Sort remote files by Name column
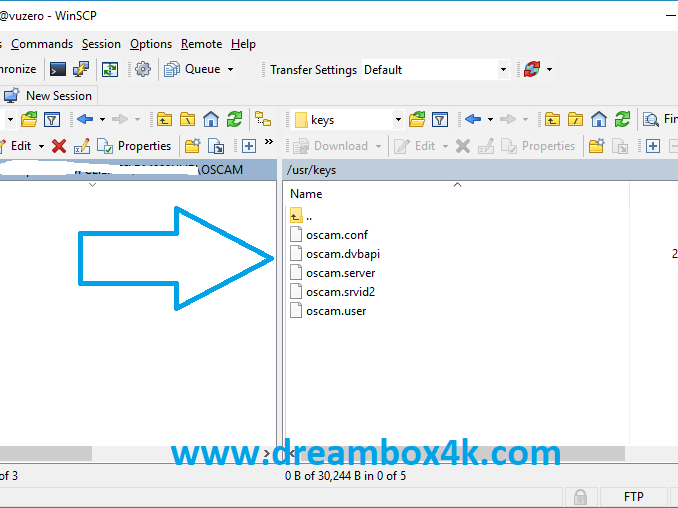Screen dimensions: 678x508 [x=306, y=194]
